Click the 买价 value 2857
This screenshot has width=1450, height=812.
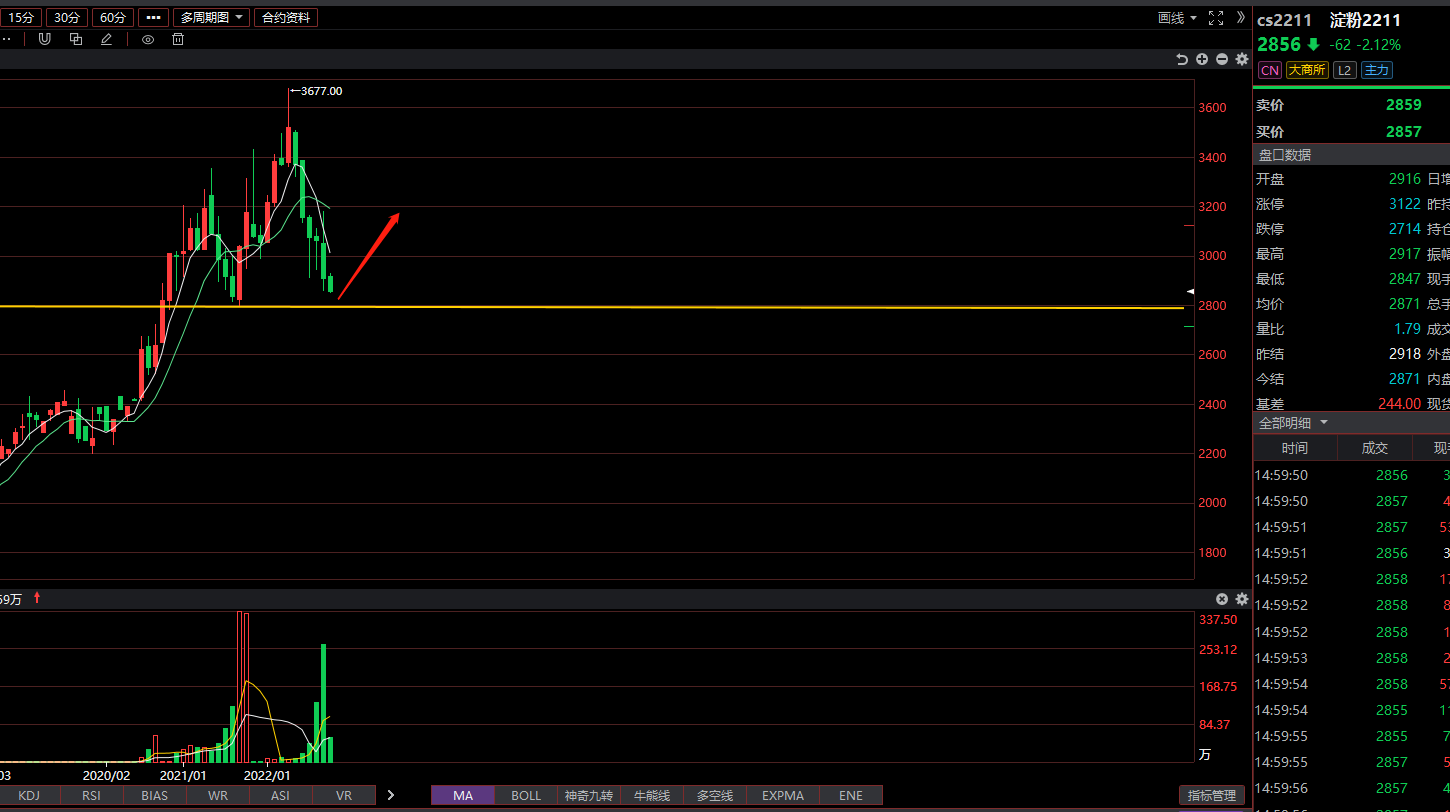click(1404, 131)
